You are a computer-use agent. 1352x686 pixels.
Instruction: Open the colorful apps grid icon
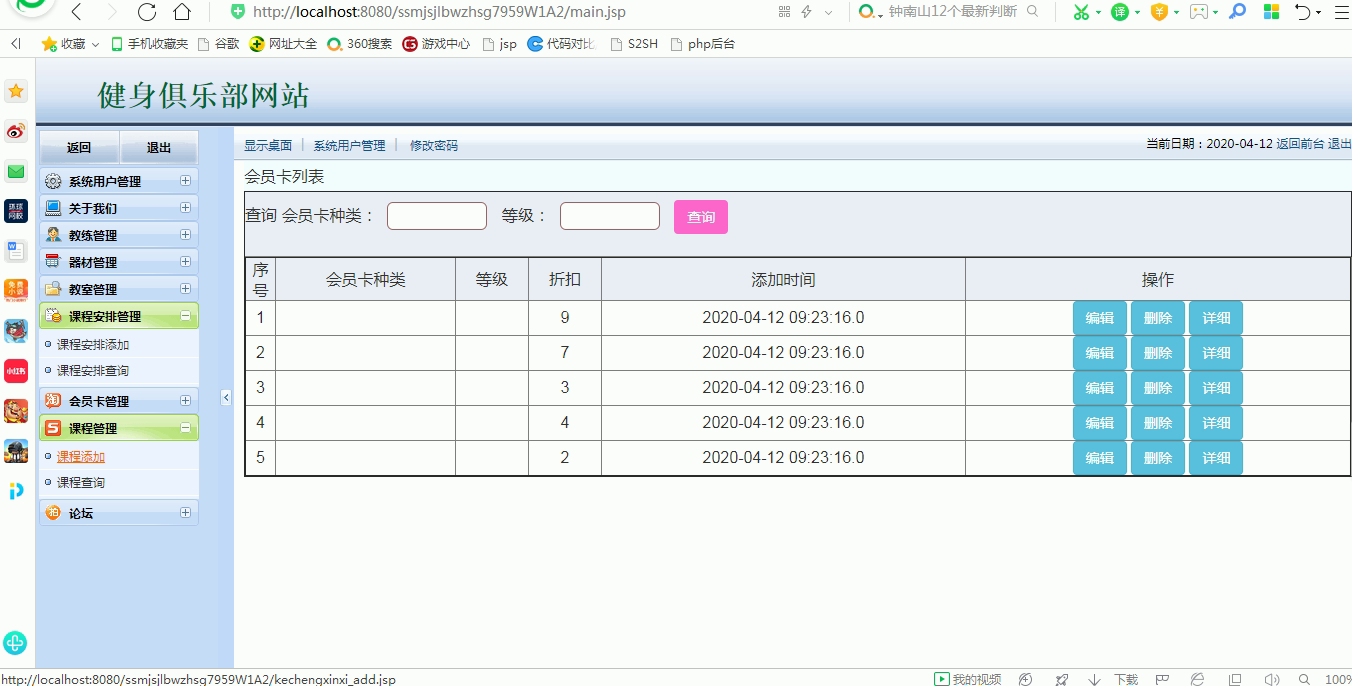(x=1272, y=12)
